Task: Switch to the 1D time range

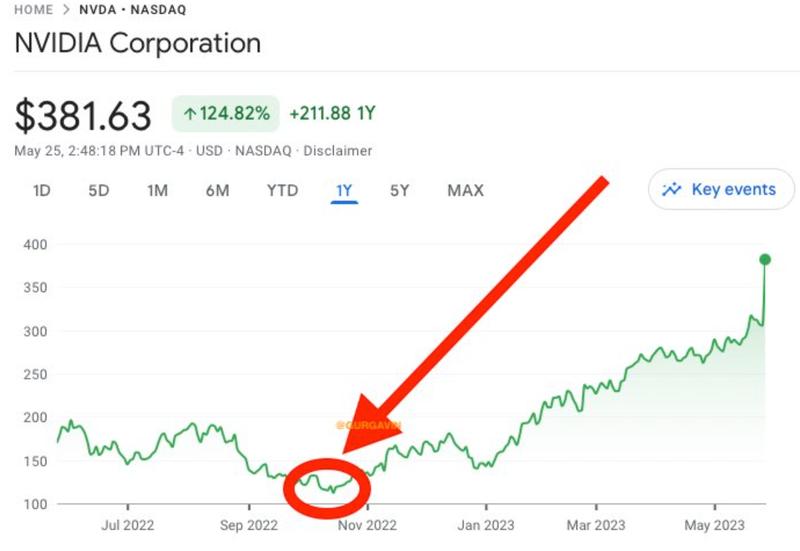Action: pyautogui.click(x=42, y=190)
